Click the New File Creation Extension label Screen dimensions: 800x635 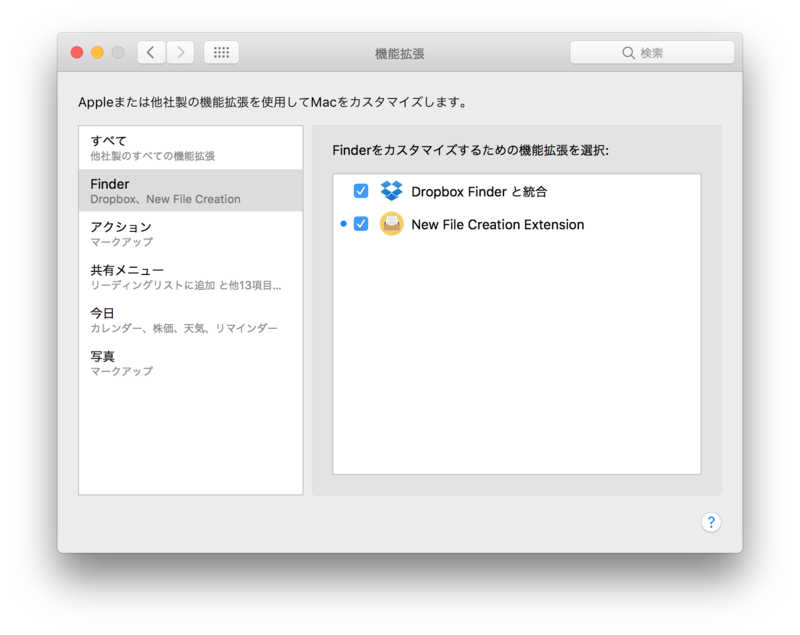click(497, 224)
